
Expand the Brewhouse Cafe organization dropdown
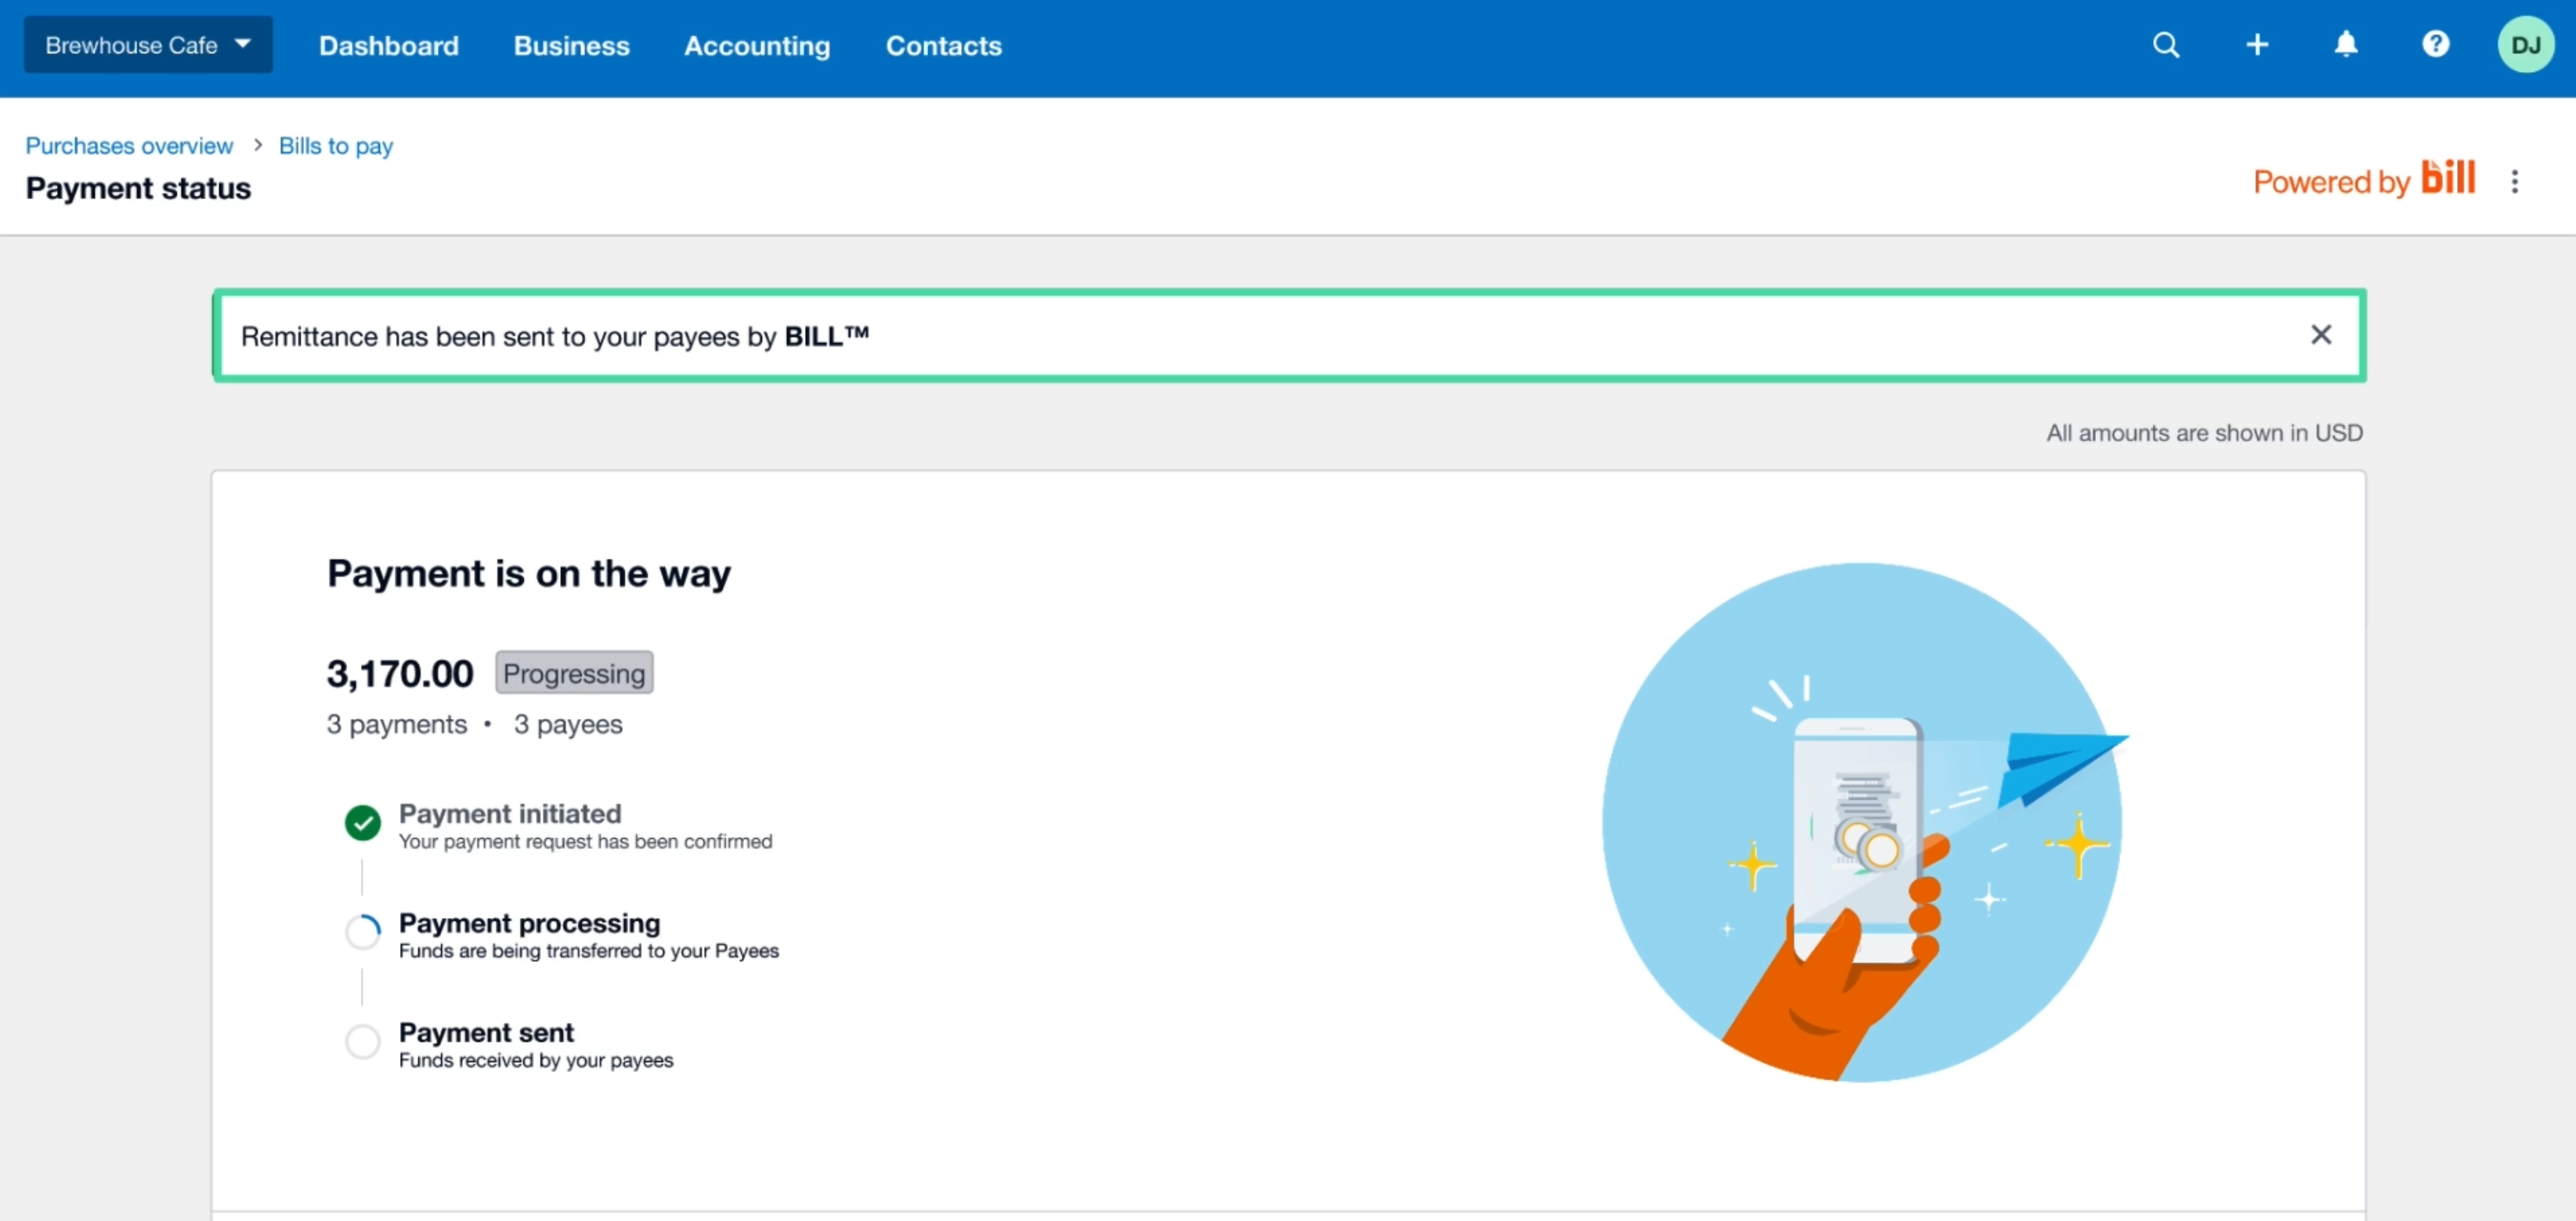[x=148, y=45]
